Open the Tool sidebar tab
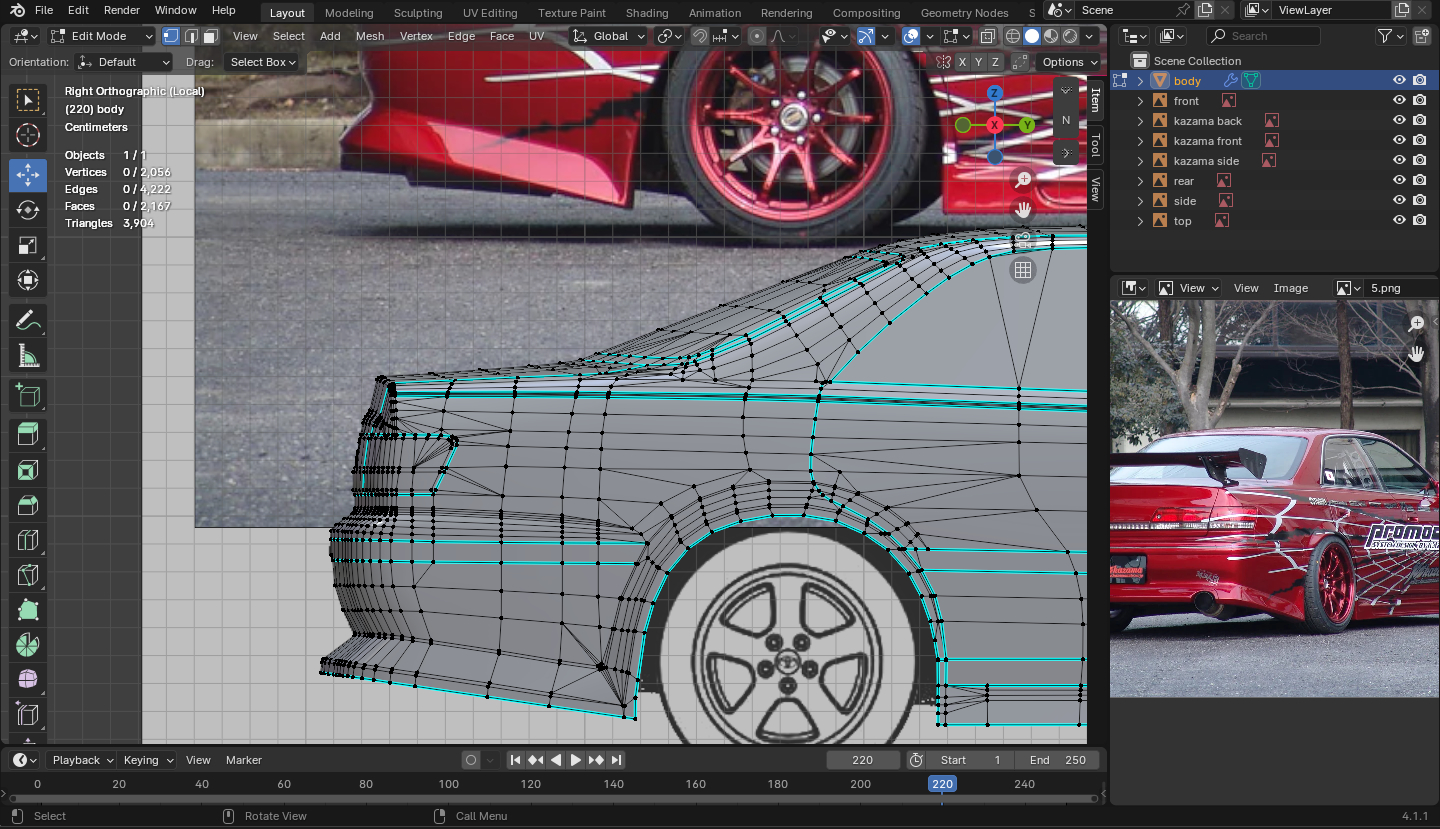The height and width of the screenshot is (829, 1440). click(1096, 144)
